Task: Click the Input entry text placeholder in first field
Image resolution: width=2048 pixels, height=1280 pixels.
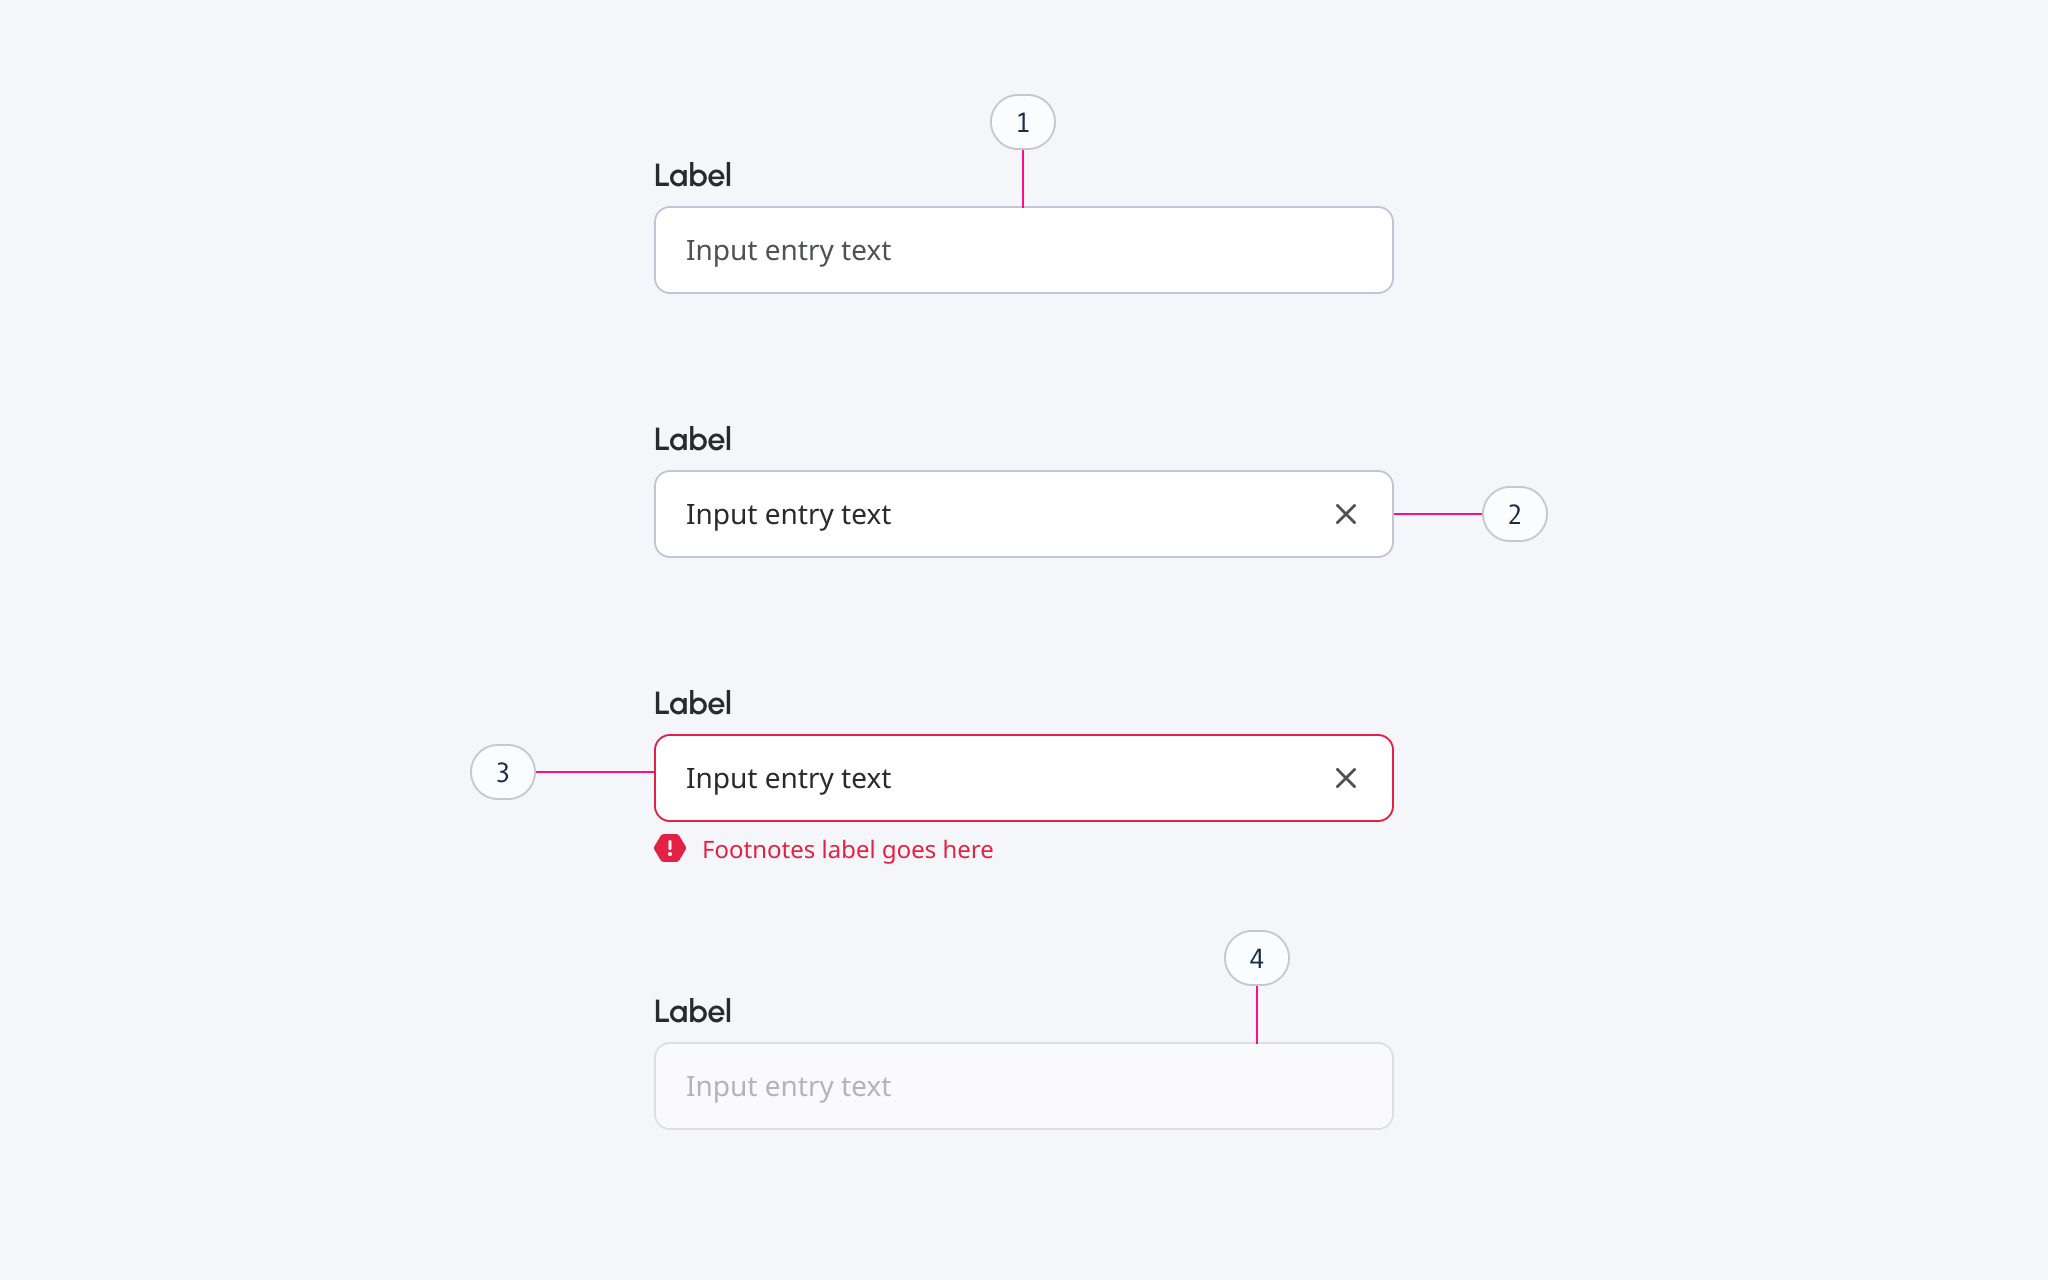Action: (x=788, y=250)
